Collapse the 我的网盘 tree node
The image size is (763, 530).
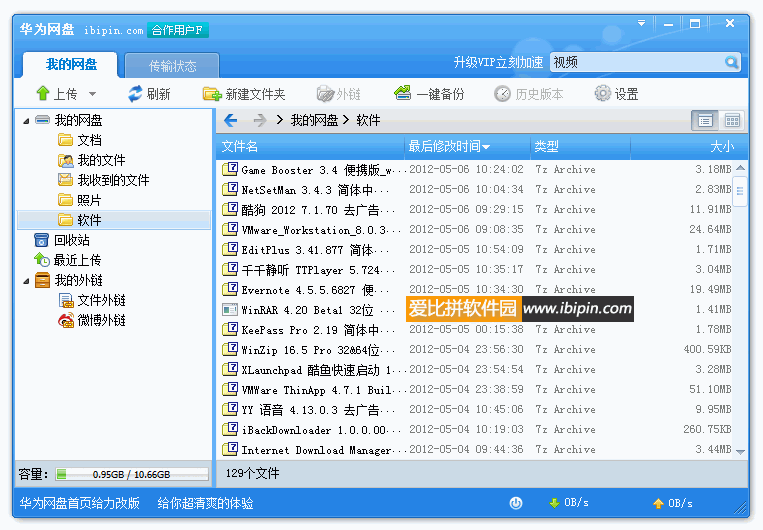[x=26, y=121]
